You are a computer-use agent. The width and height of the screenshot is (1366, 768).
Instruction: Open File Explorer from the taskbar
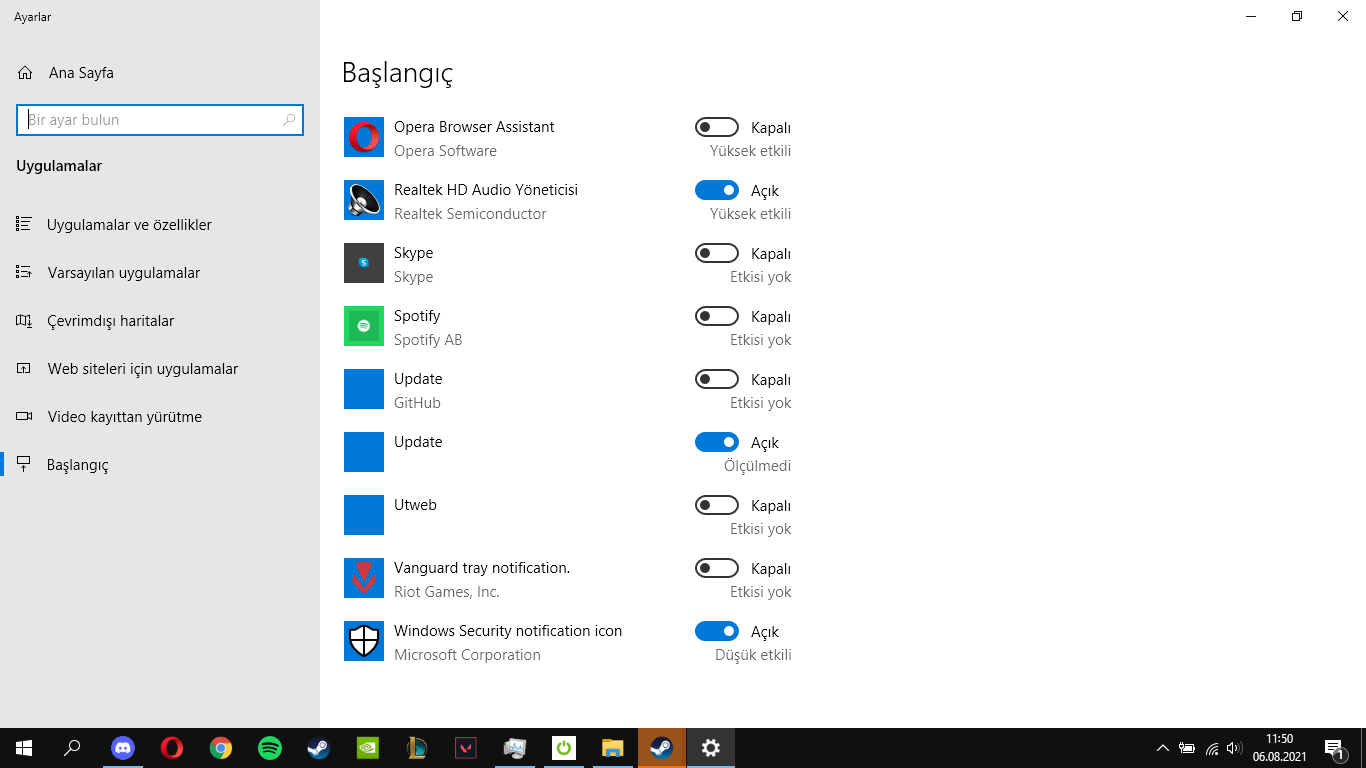tap(613, 748)
